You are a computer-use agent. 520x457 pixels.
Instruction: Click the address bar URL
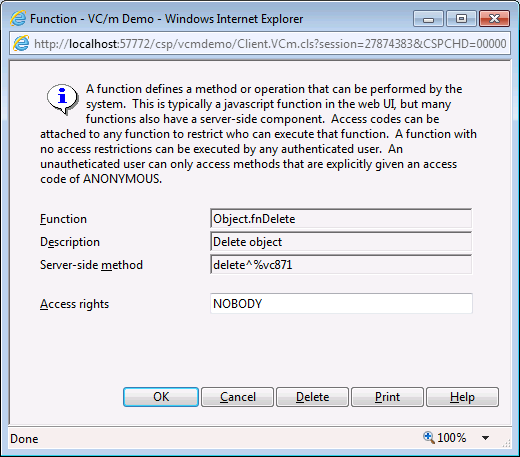pyautogui.click(x=270, y=44)
